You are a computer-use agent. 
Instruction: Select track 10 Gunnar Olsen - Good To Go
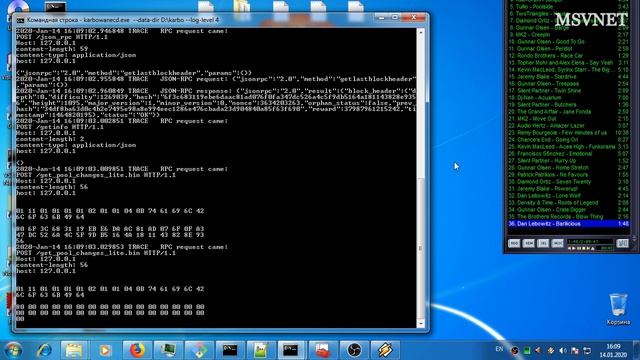pyautogui.click(x=569, y=42)
